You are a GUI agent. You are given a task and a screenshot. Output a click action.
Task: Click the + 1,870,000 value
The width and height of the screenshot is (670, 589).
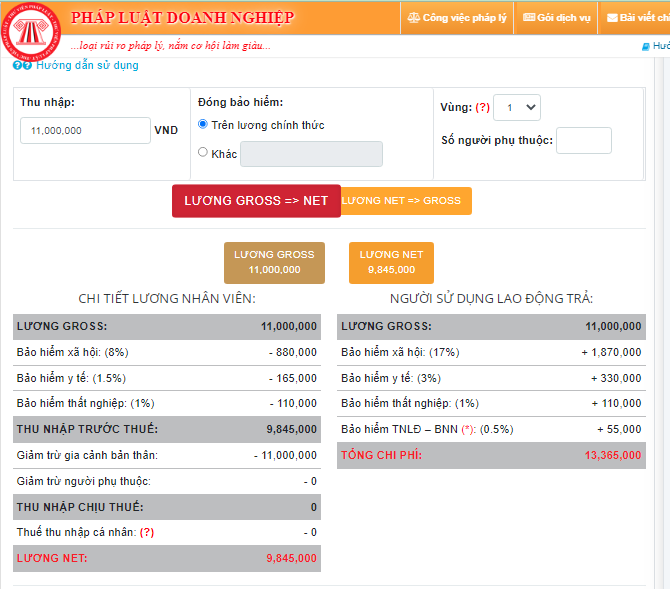611,352
